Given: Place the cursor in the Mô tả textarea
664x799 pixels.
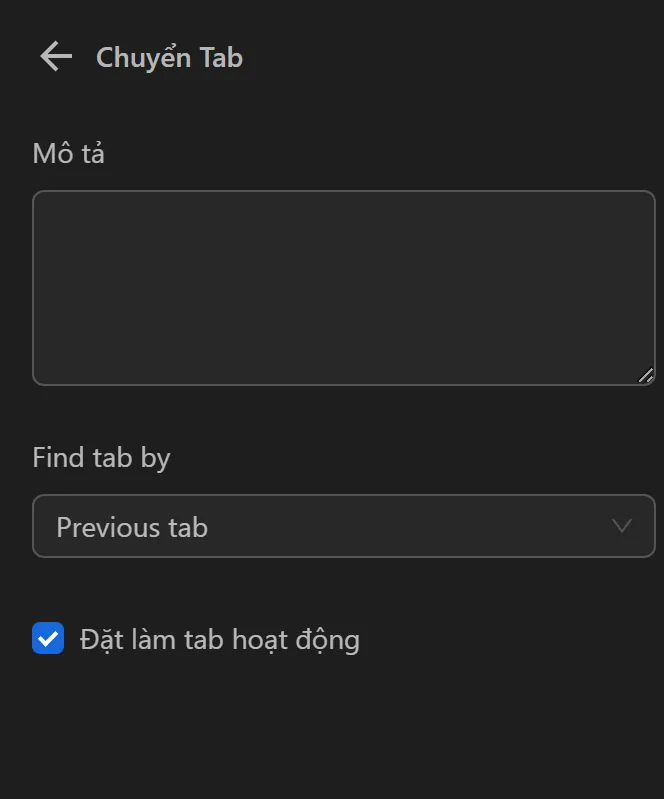Looking at the screenshot, I should point(343,287).
